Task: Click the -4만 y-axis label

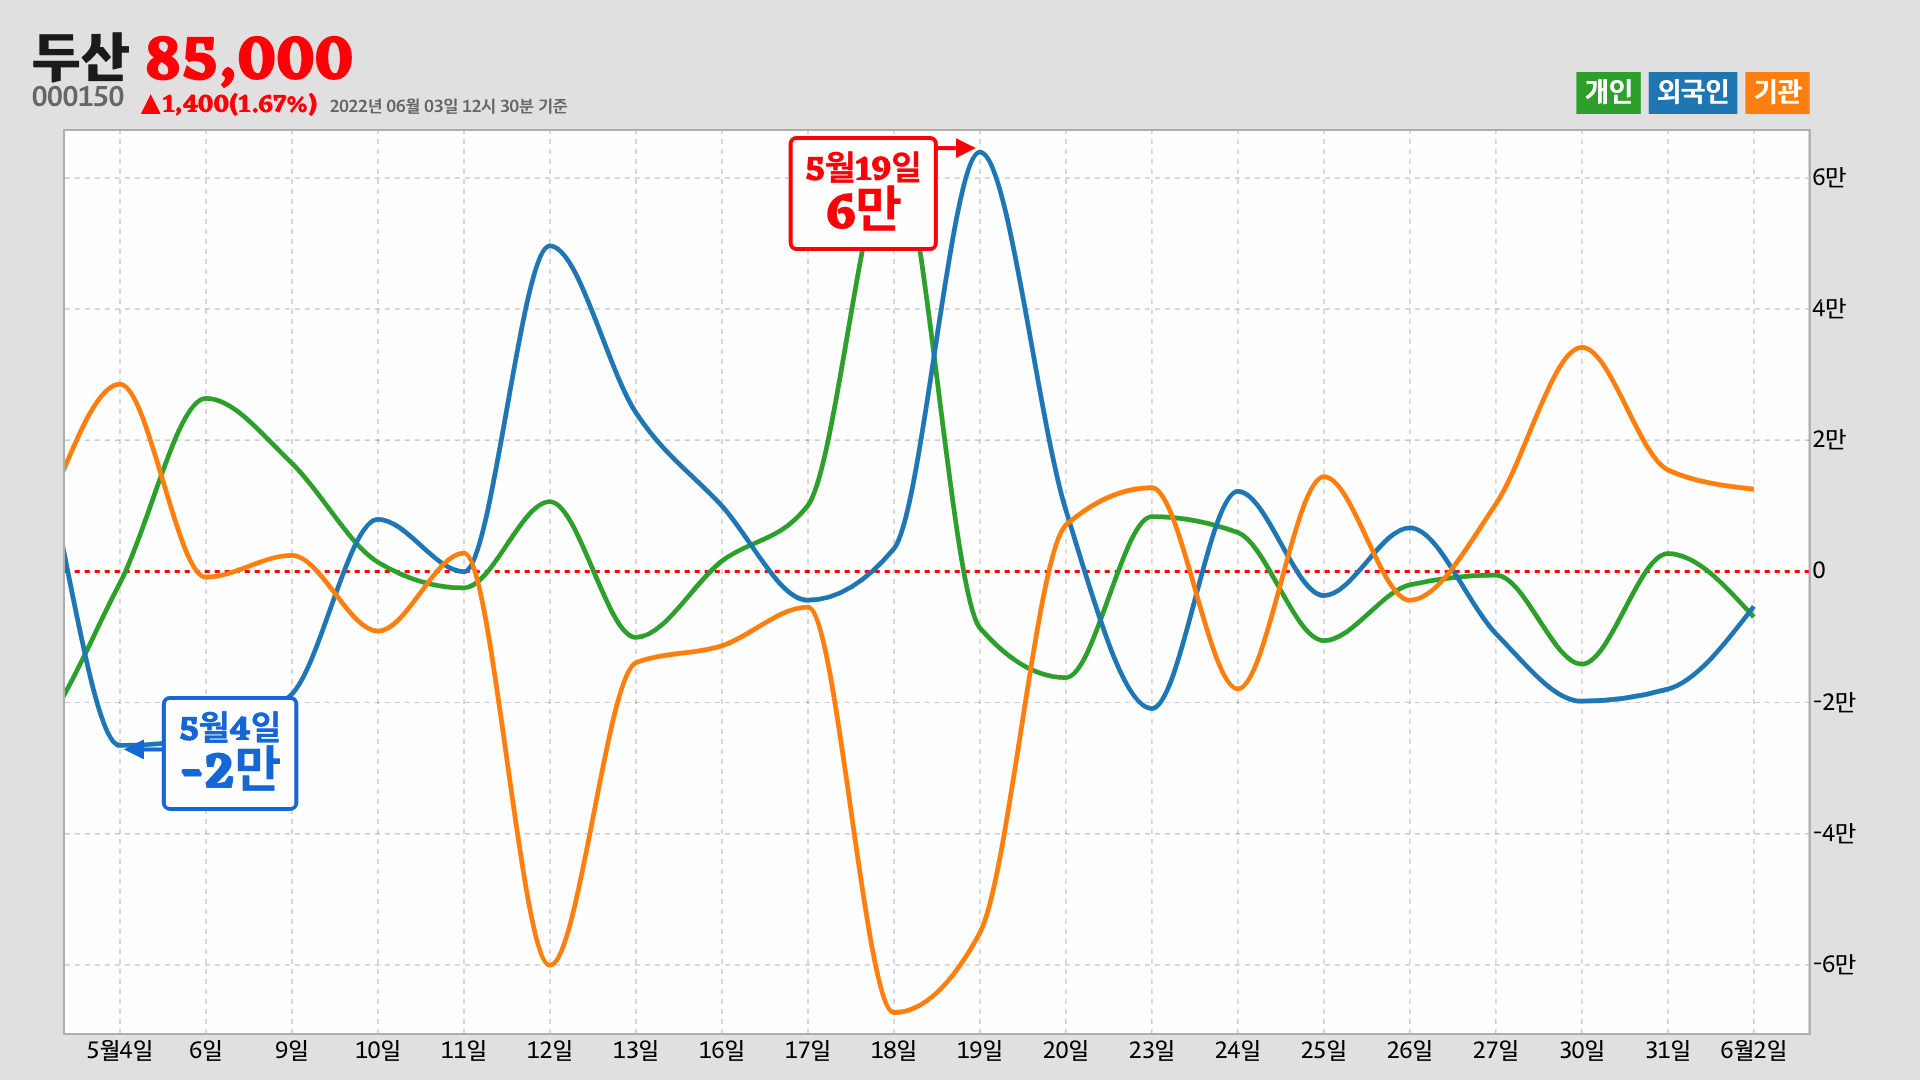Action: coord(1834,833)
